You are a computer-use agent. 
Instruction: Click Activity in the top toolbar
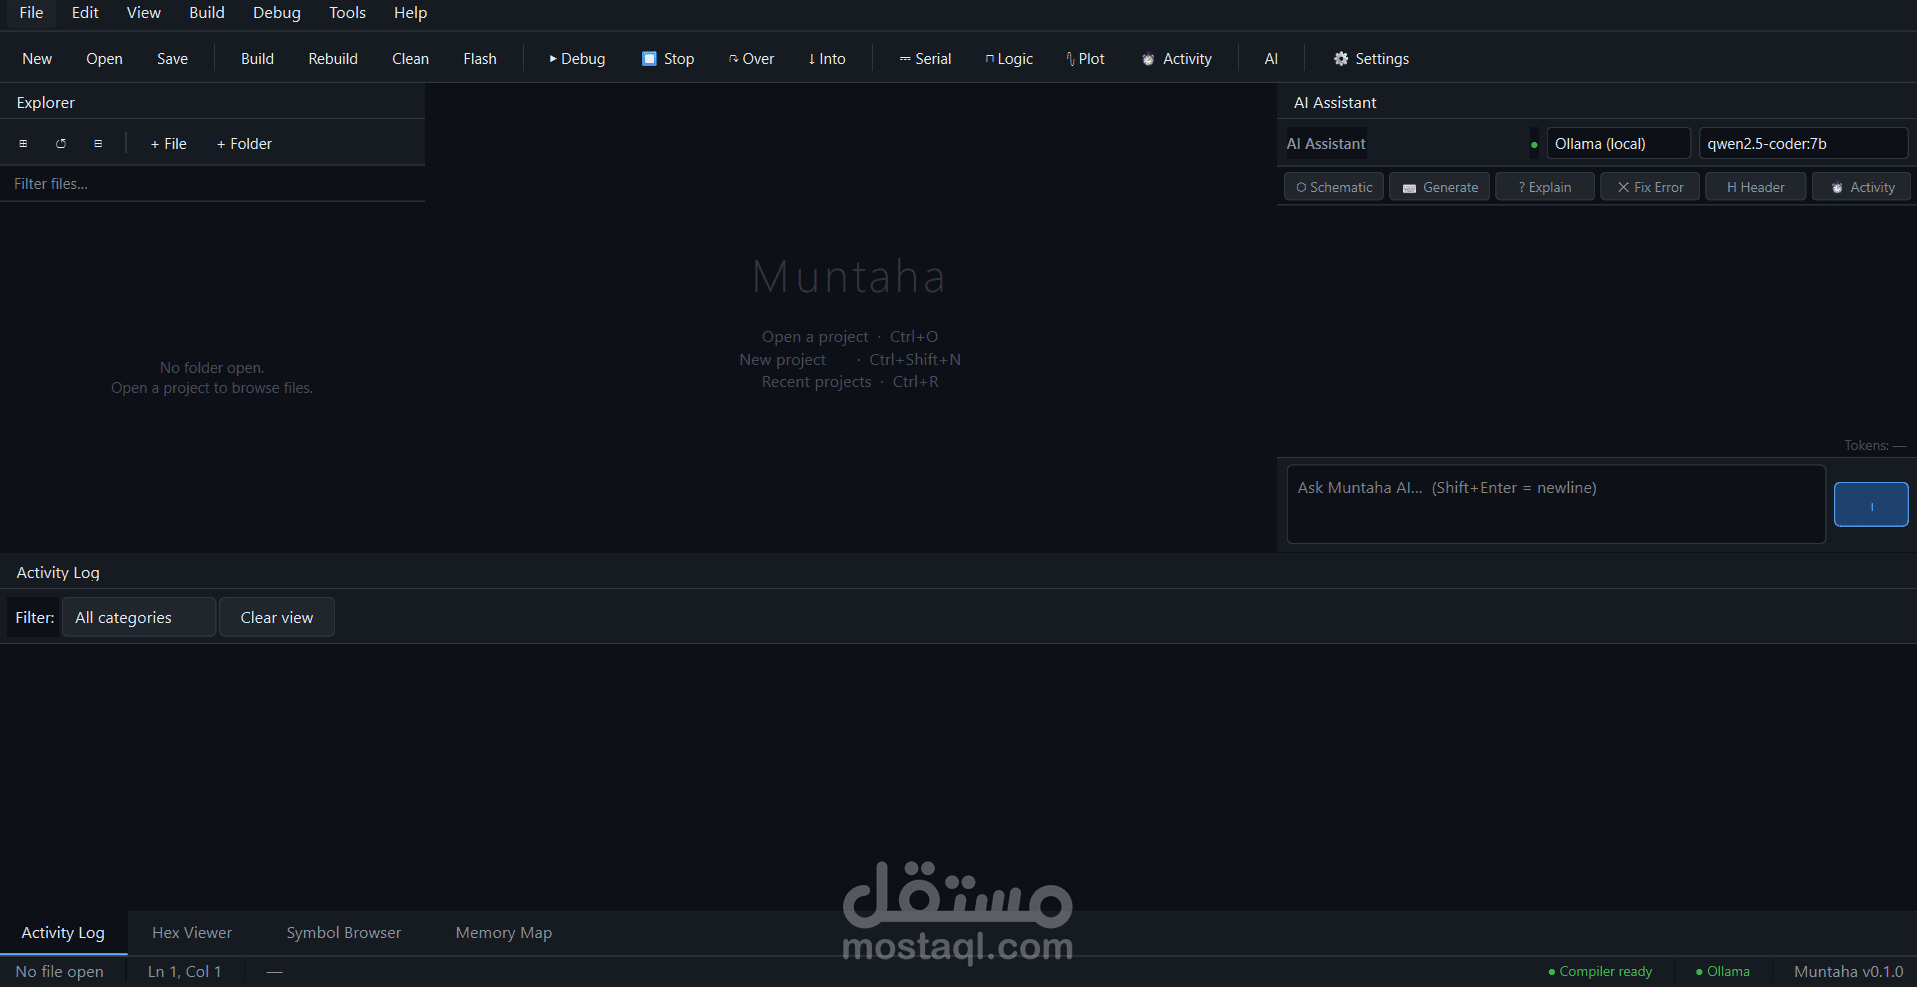click(1177, 59)
